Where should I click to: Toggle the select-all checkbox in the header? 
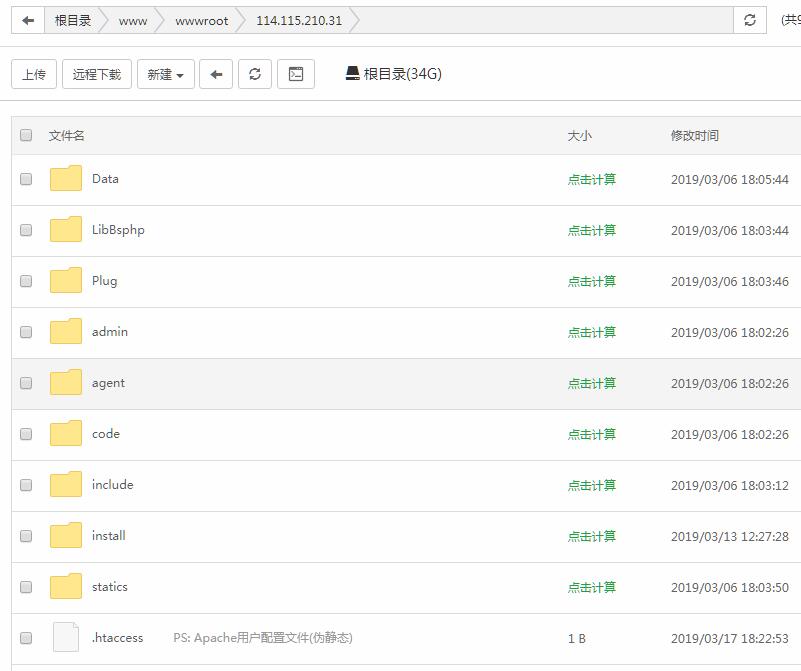[x=26, y=135]
